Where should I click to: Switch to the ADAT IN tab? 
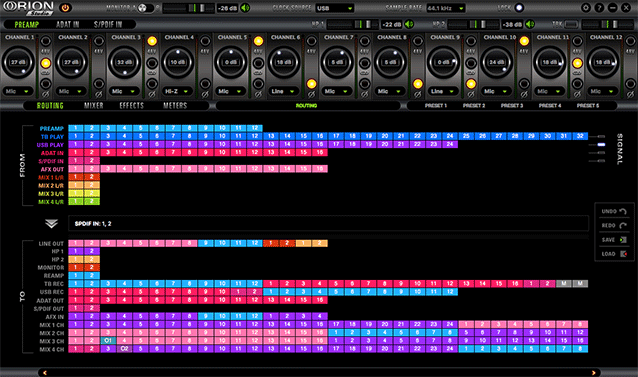[x=68, y=25]
